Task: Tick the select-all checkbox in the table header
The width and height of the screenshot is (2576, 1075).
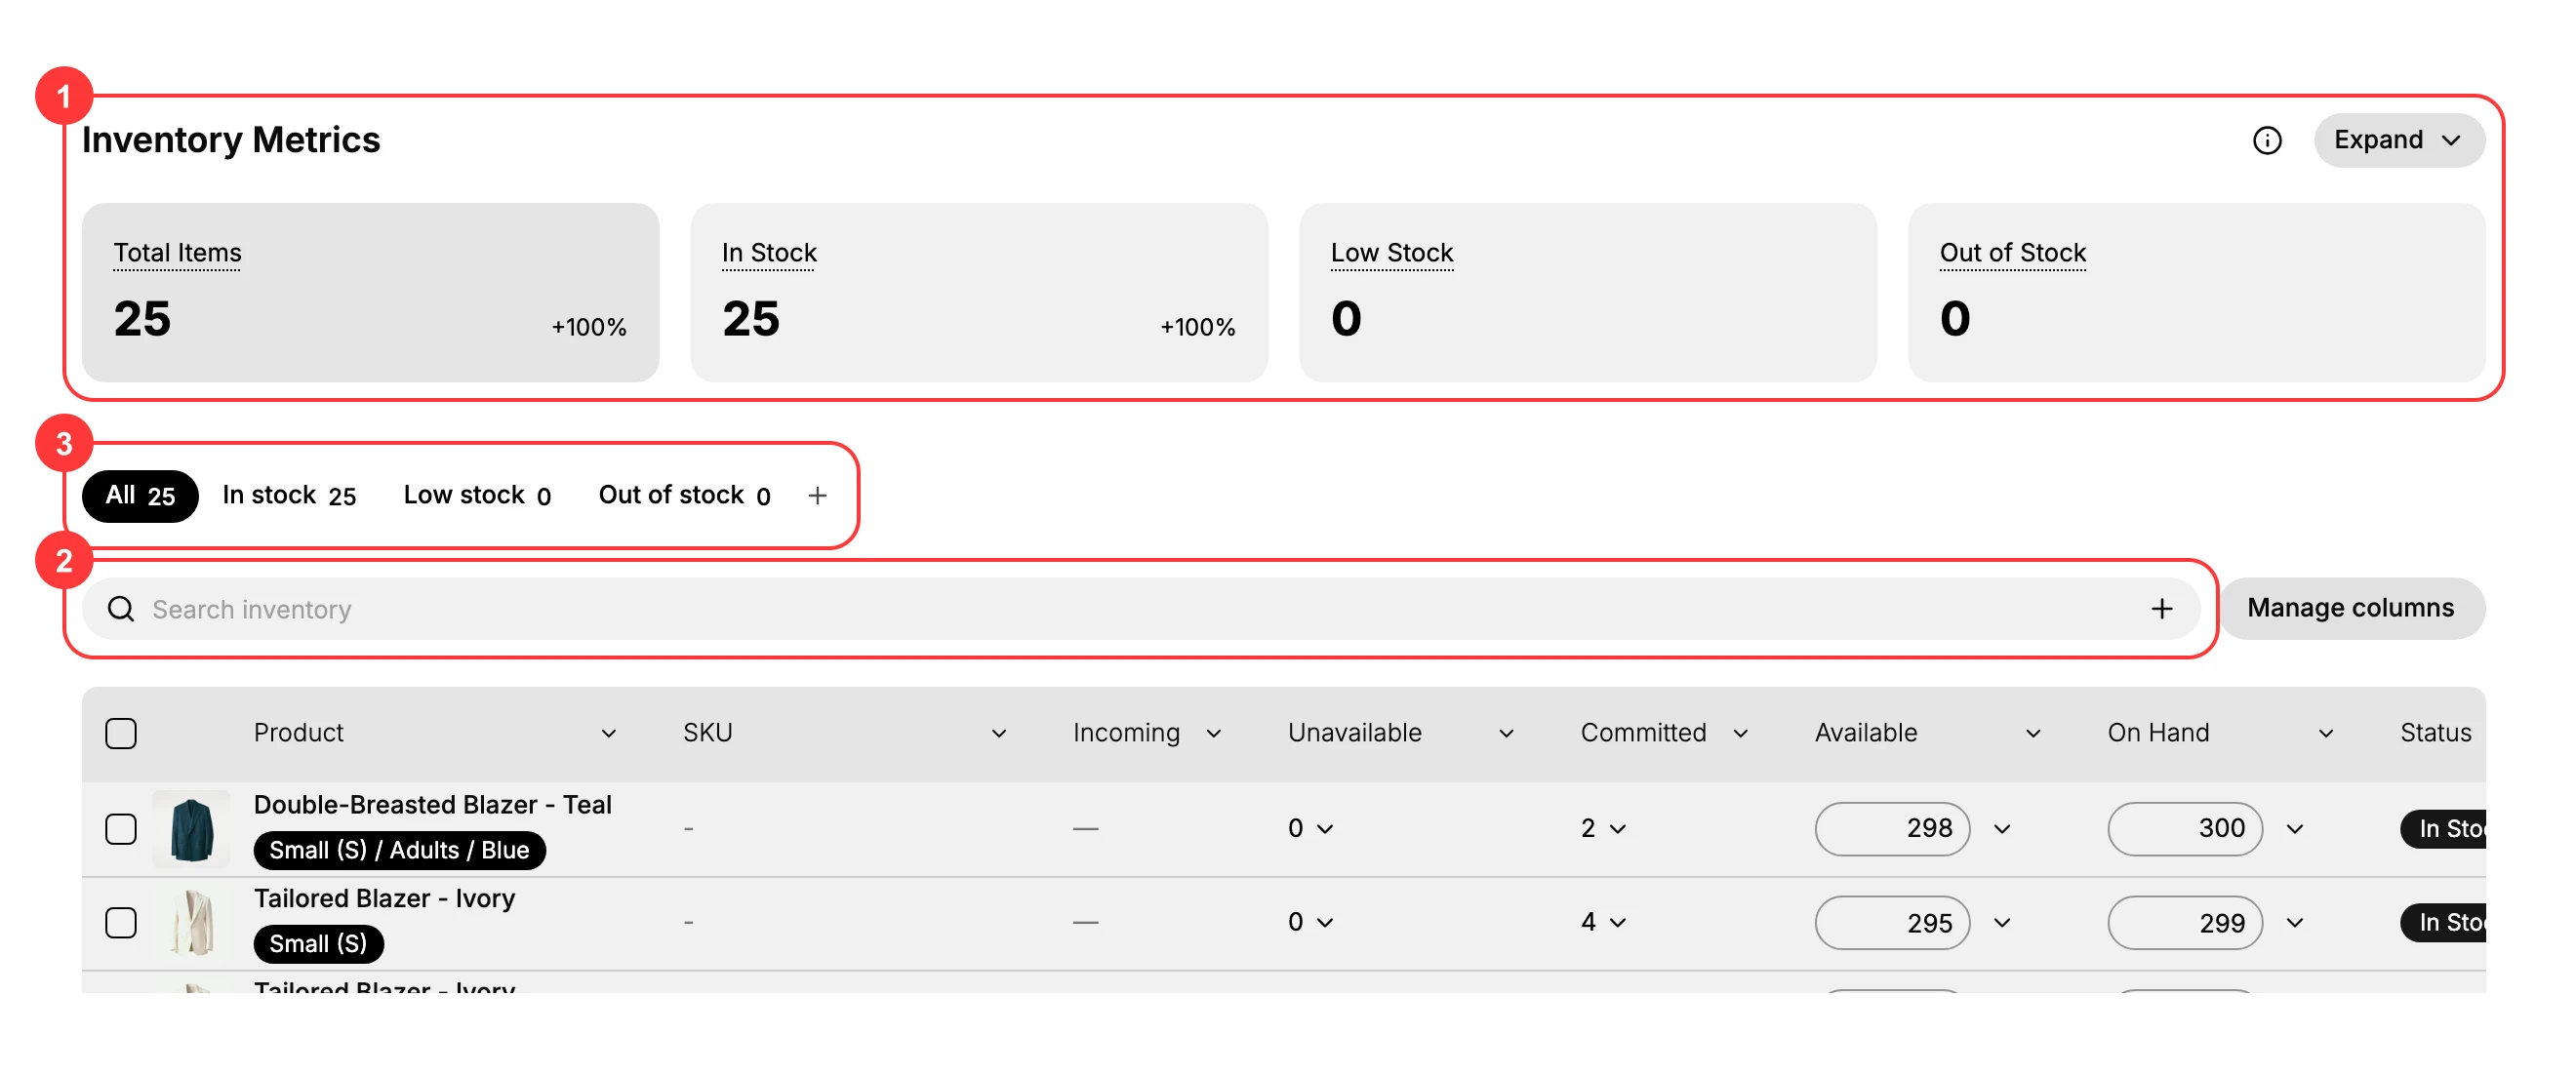Action: (121, 733)
